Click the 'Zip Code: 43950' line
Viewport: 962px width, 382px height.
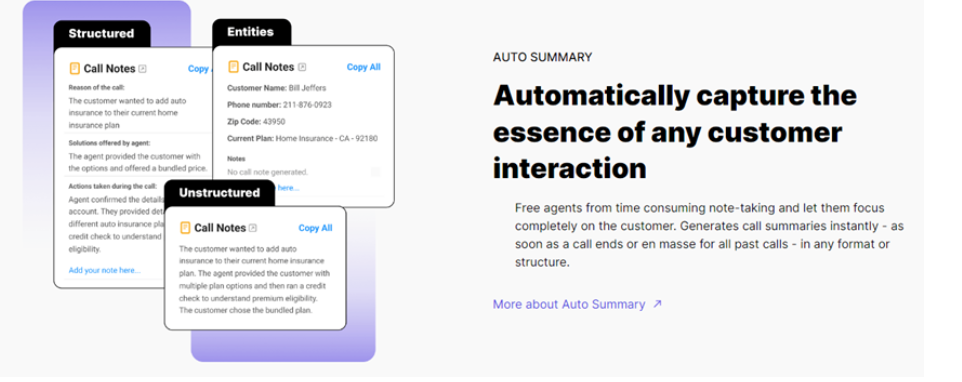pos(256,121)
